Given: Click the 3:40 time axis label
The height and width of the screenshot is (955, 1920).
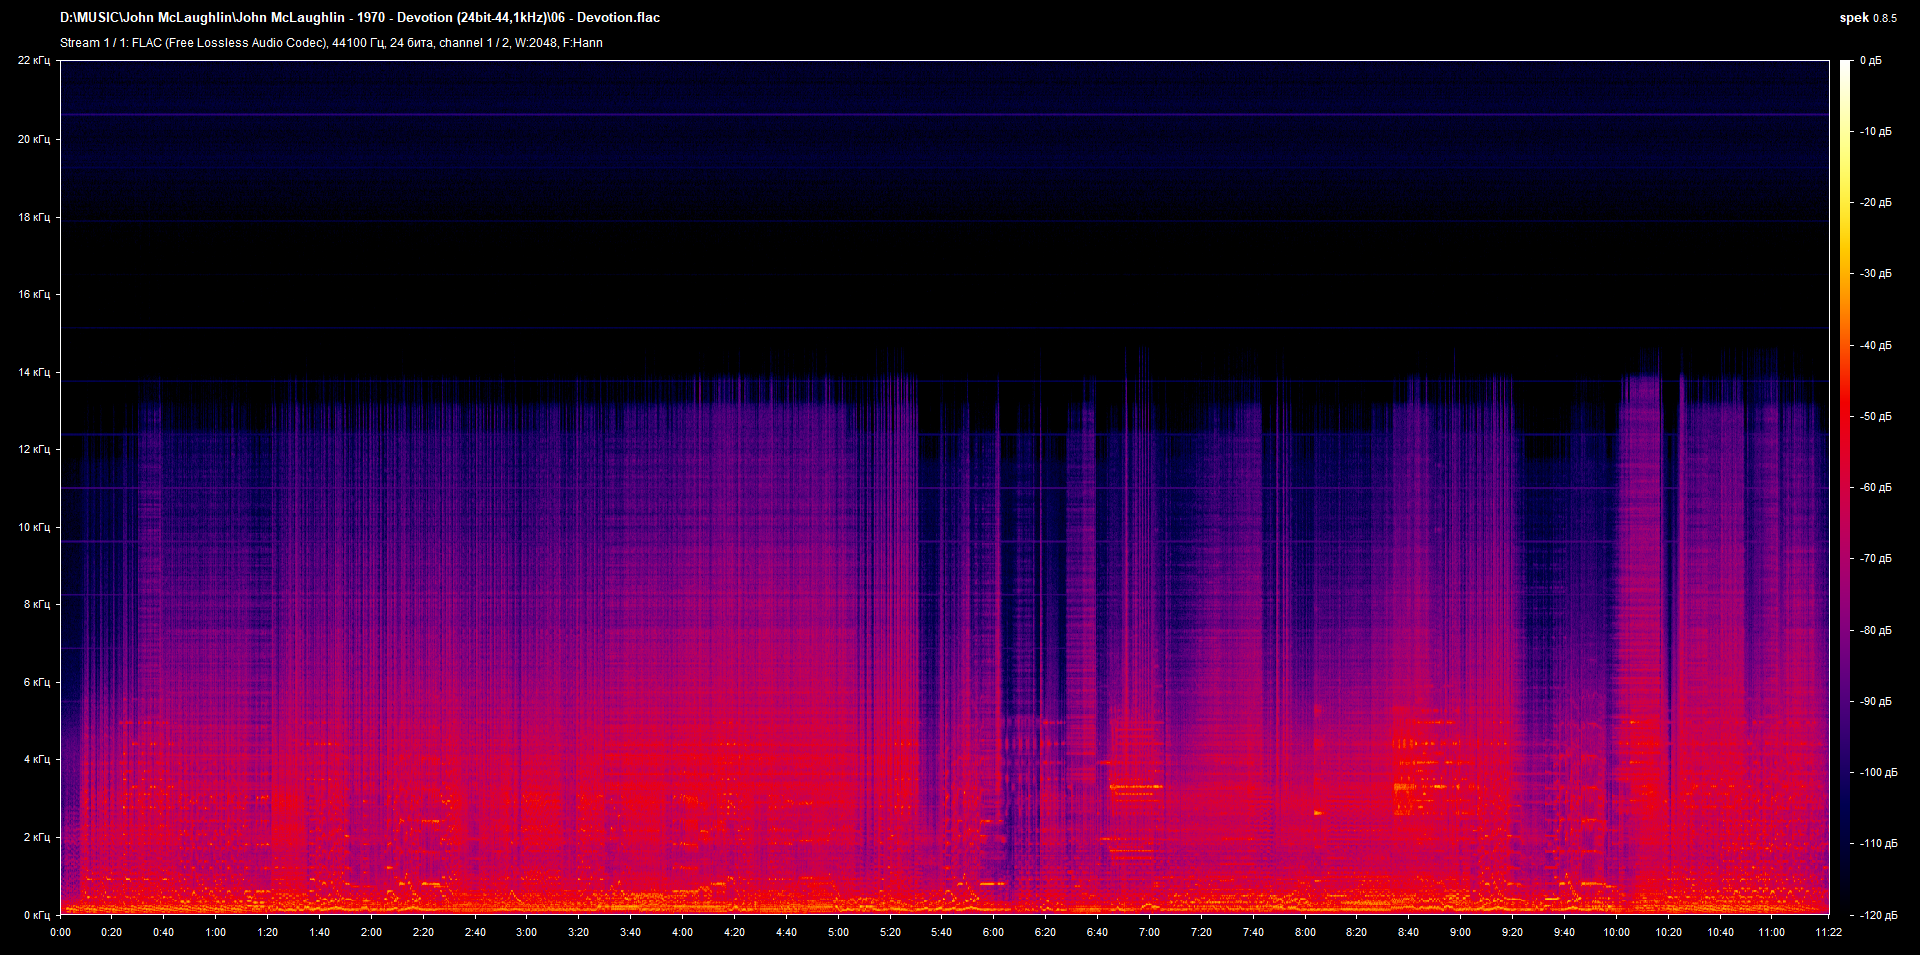Looking at the screenshot, I should (x=630, y=932).
